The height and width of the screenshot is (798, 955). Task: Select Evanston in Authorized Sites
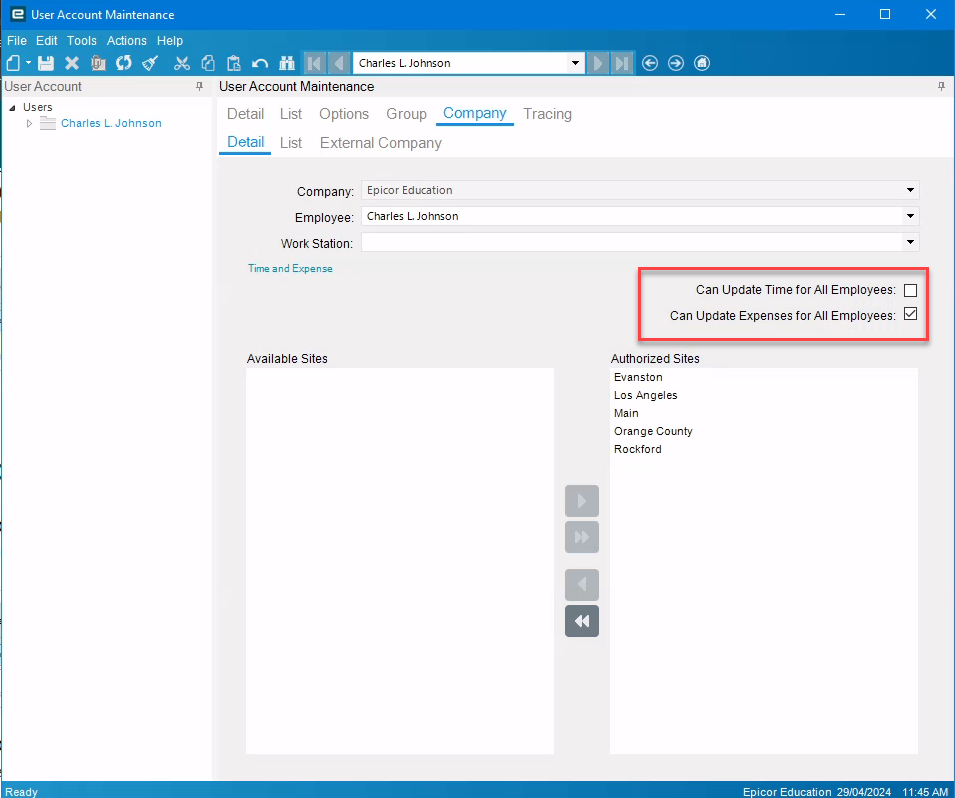638,377
